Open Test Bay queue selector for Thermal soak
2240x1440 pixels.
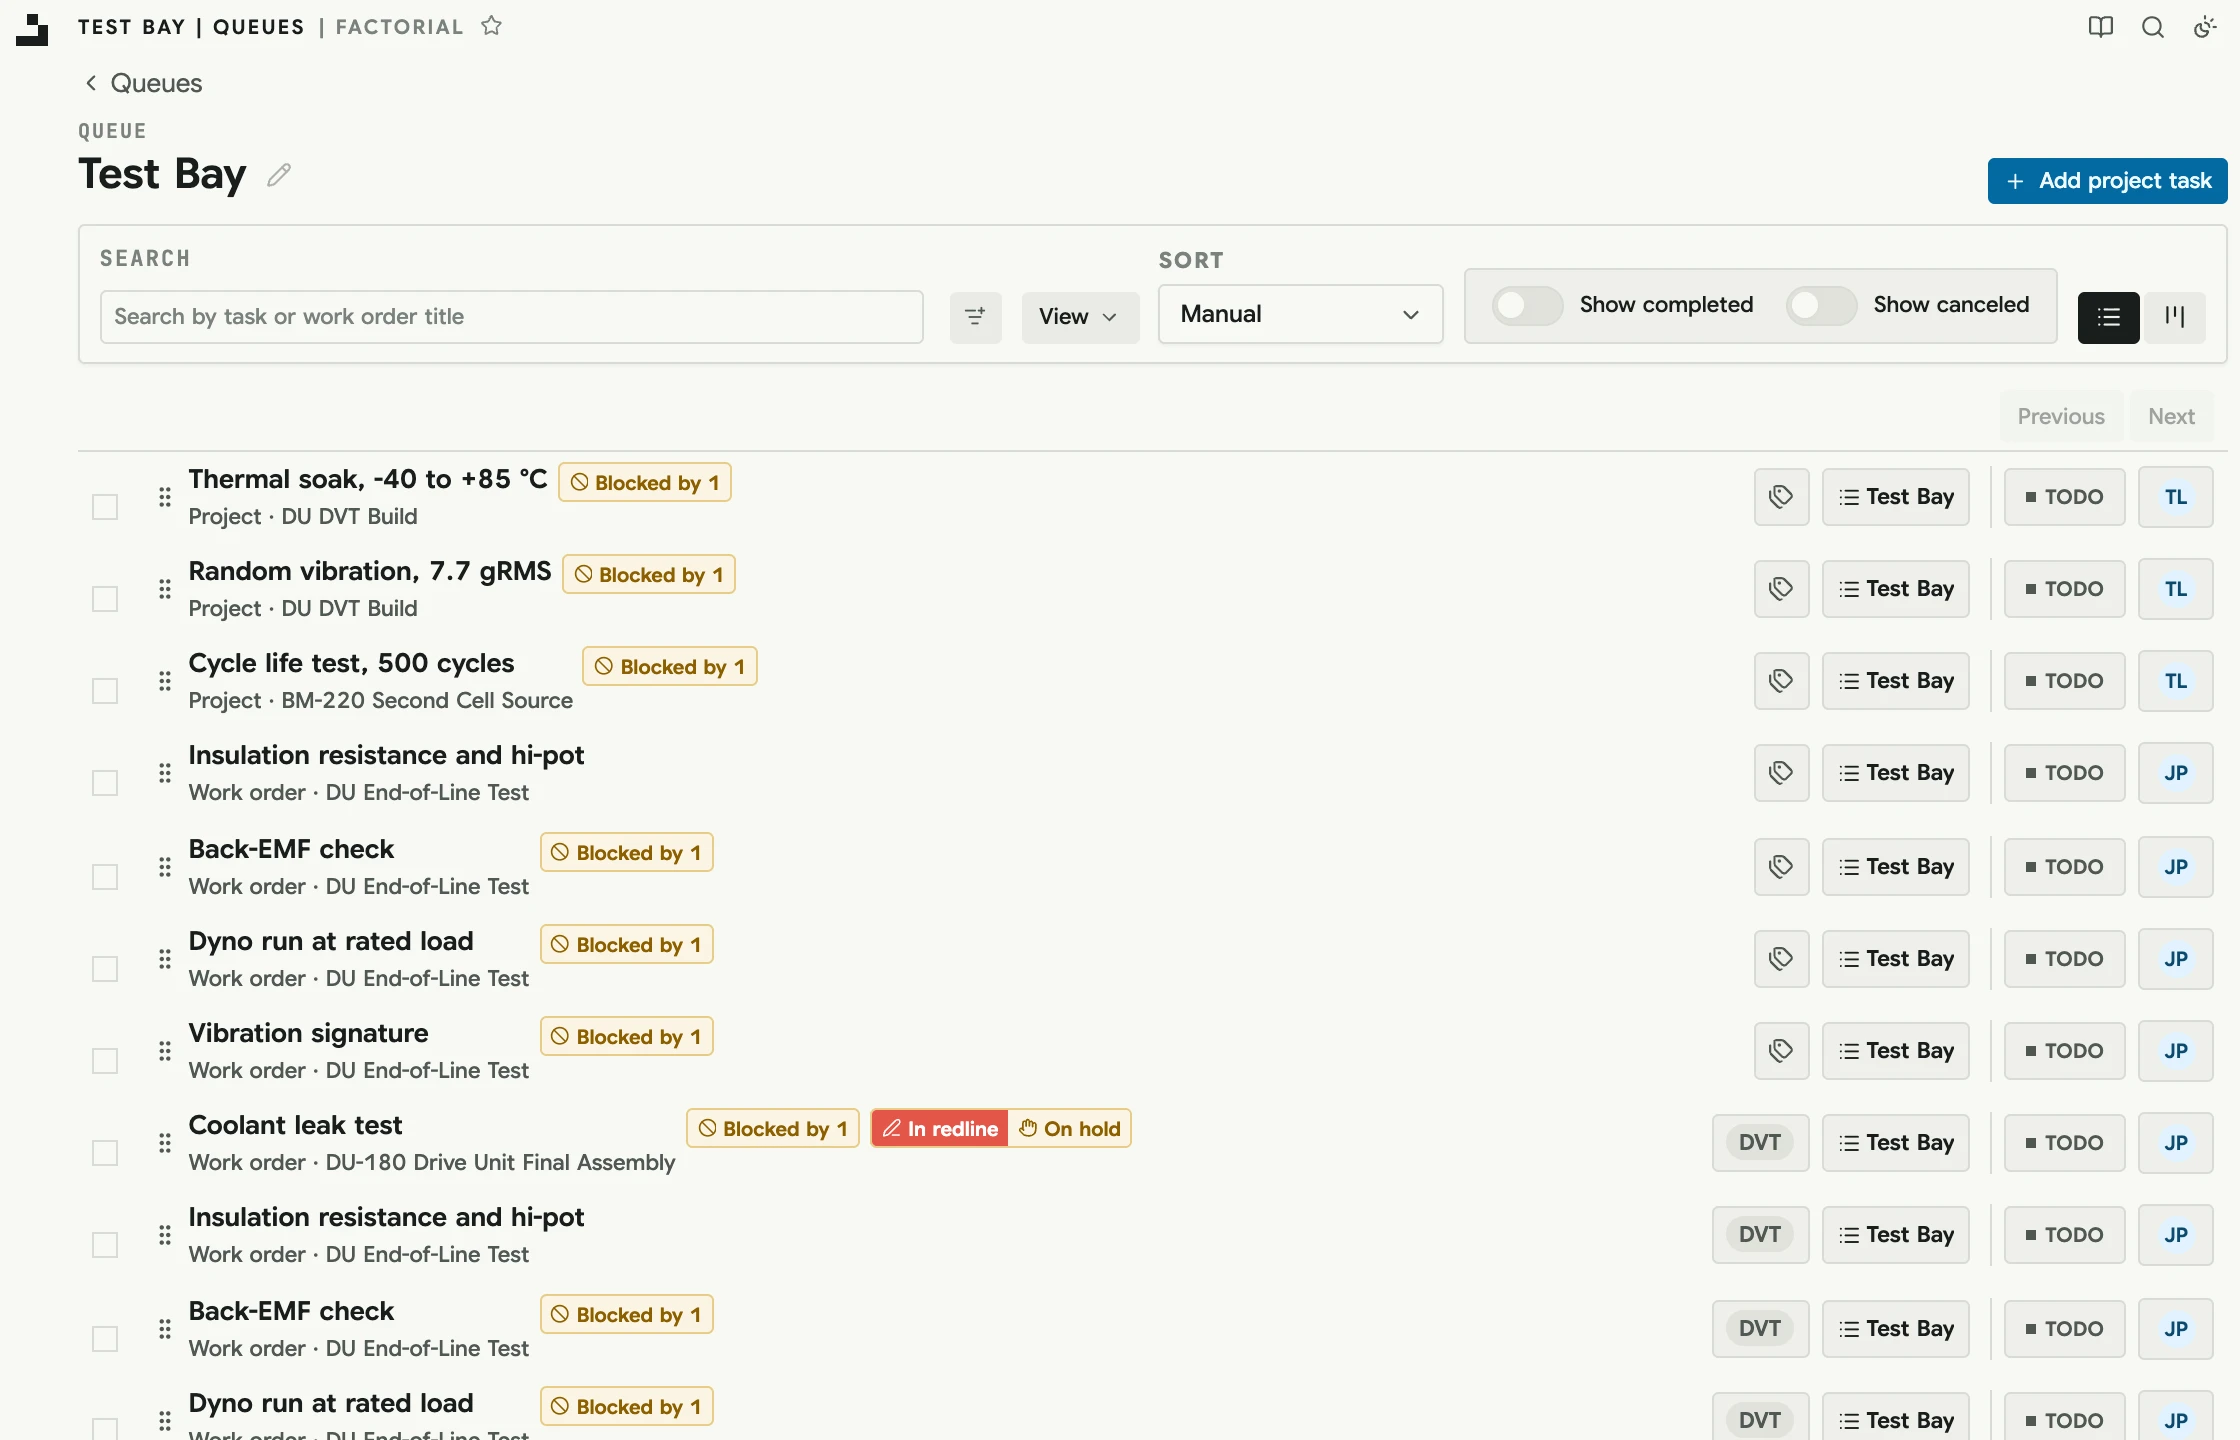pos(1895,497)
